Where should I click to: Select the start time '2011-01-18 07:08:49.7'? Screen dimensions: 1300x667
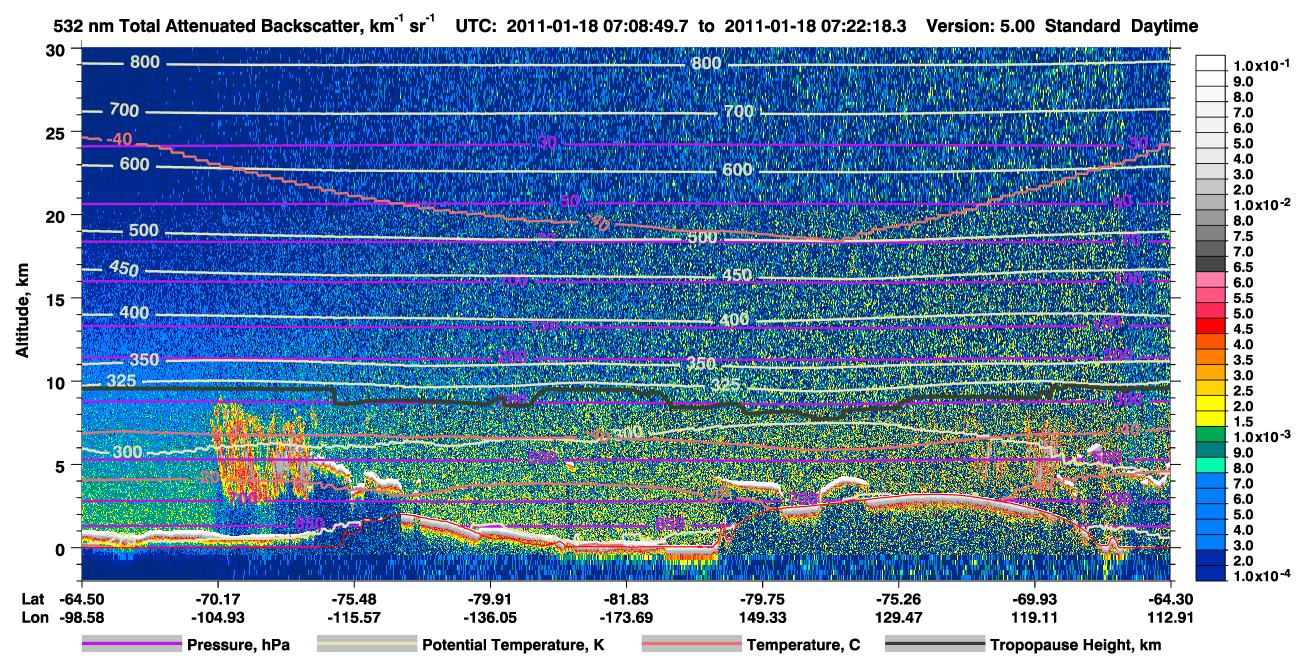(x=598, y=25)
